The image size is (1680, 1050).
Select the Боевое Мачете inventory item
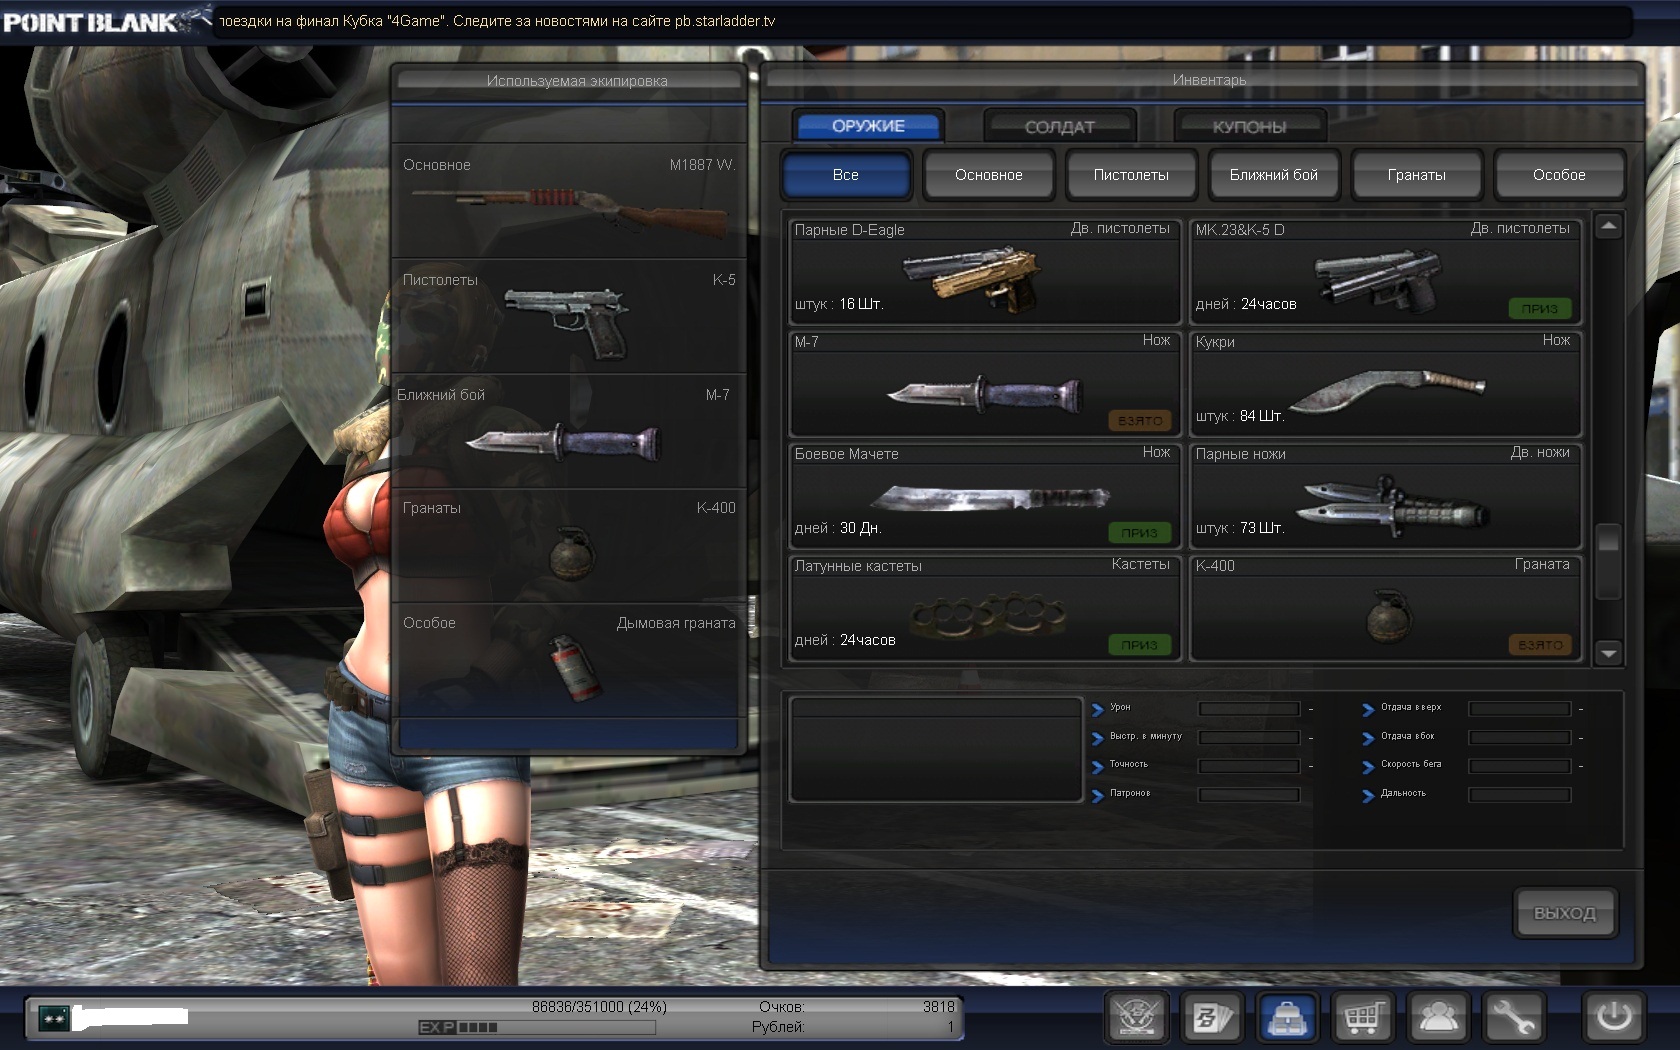(985, 496)
